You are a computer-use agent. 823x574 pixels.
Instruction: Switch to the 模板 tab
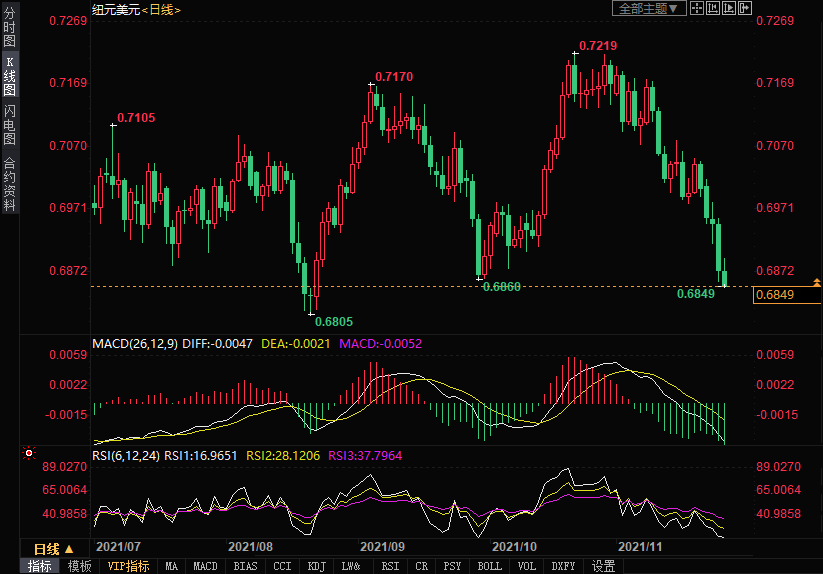(x=79, y=566)
